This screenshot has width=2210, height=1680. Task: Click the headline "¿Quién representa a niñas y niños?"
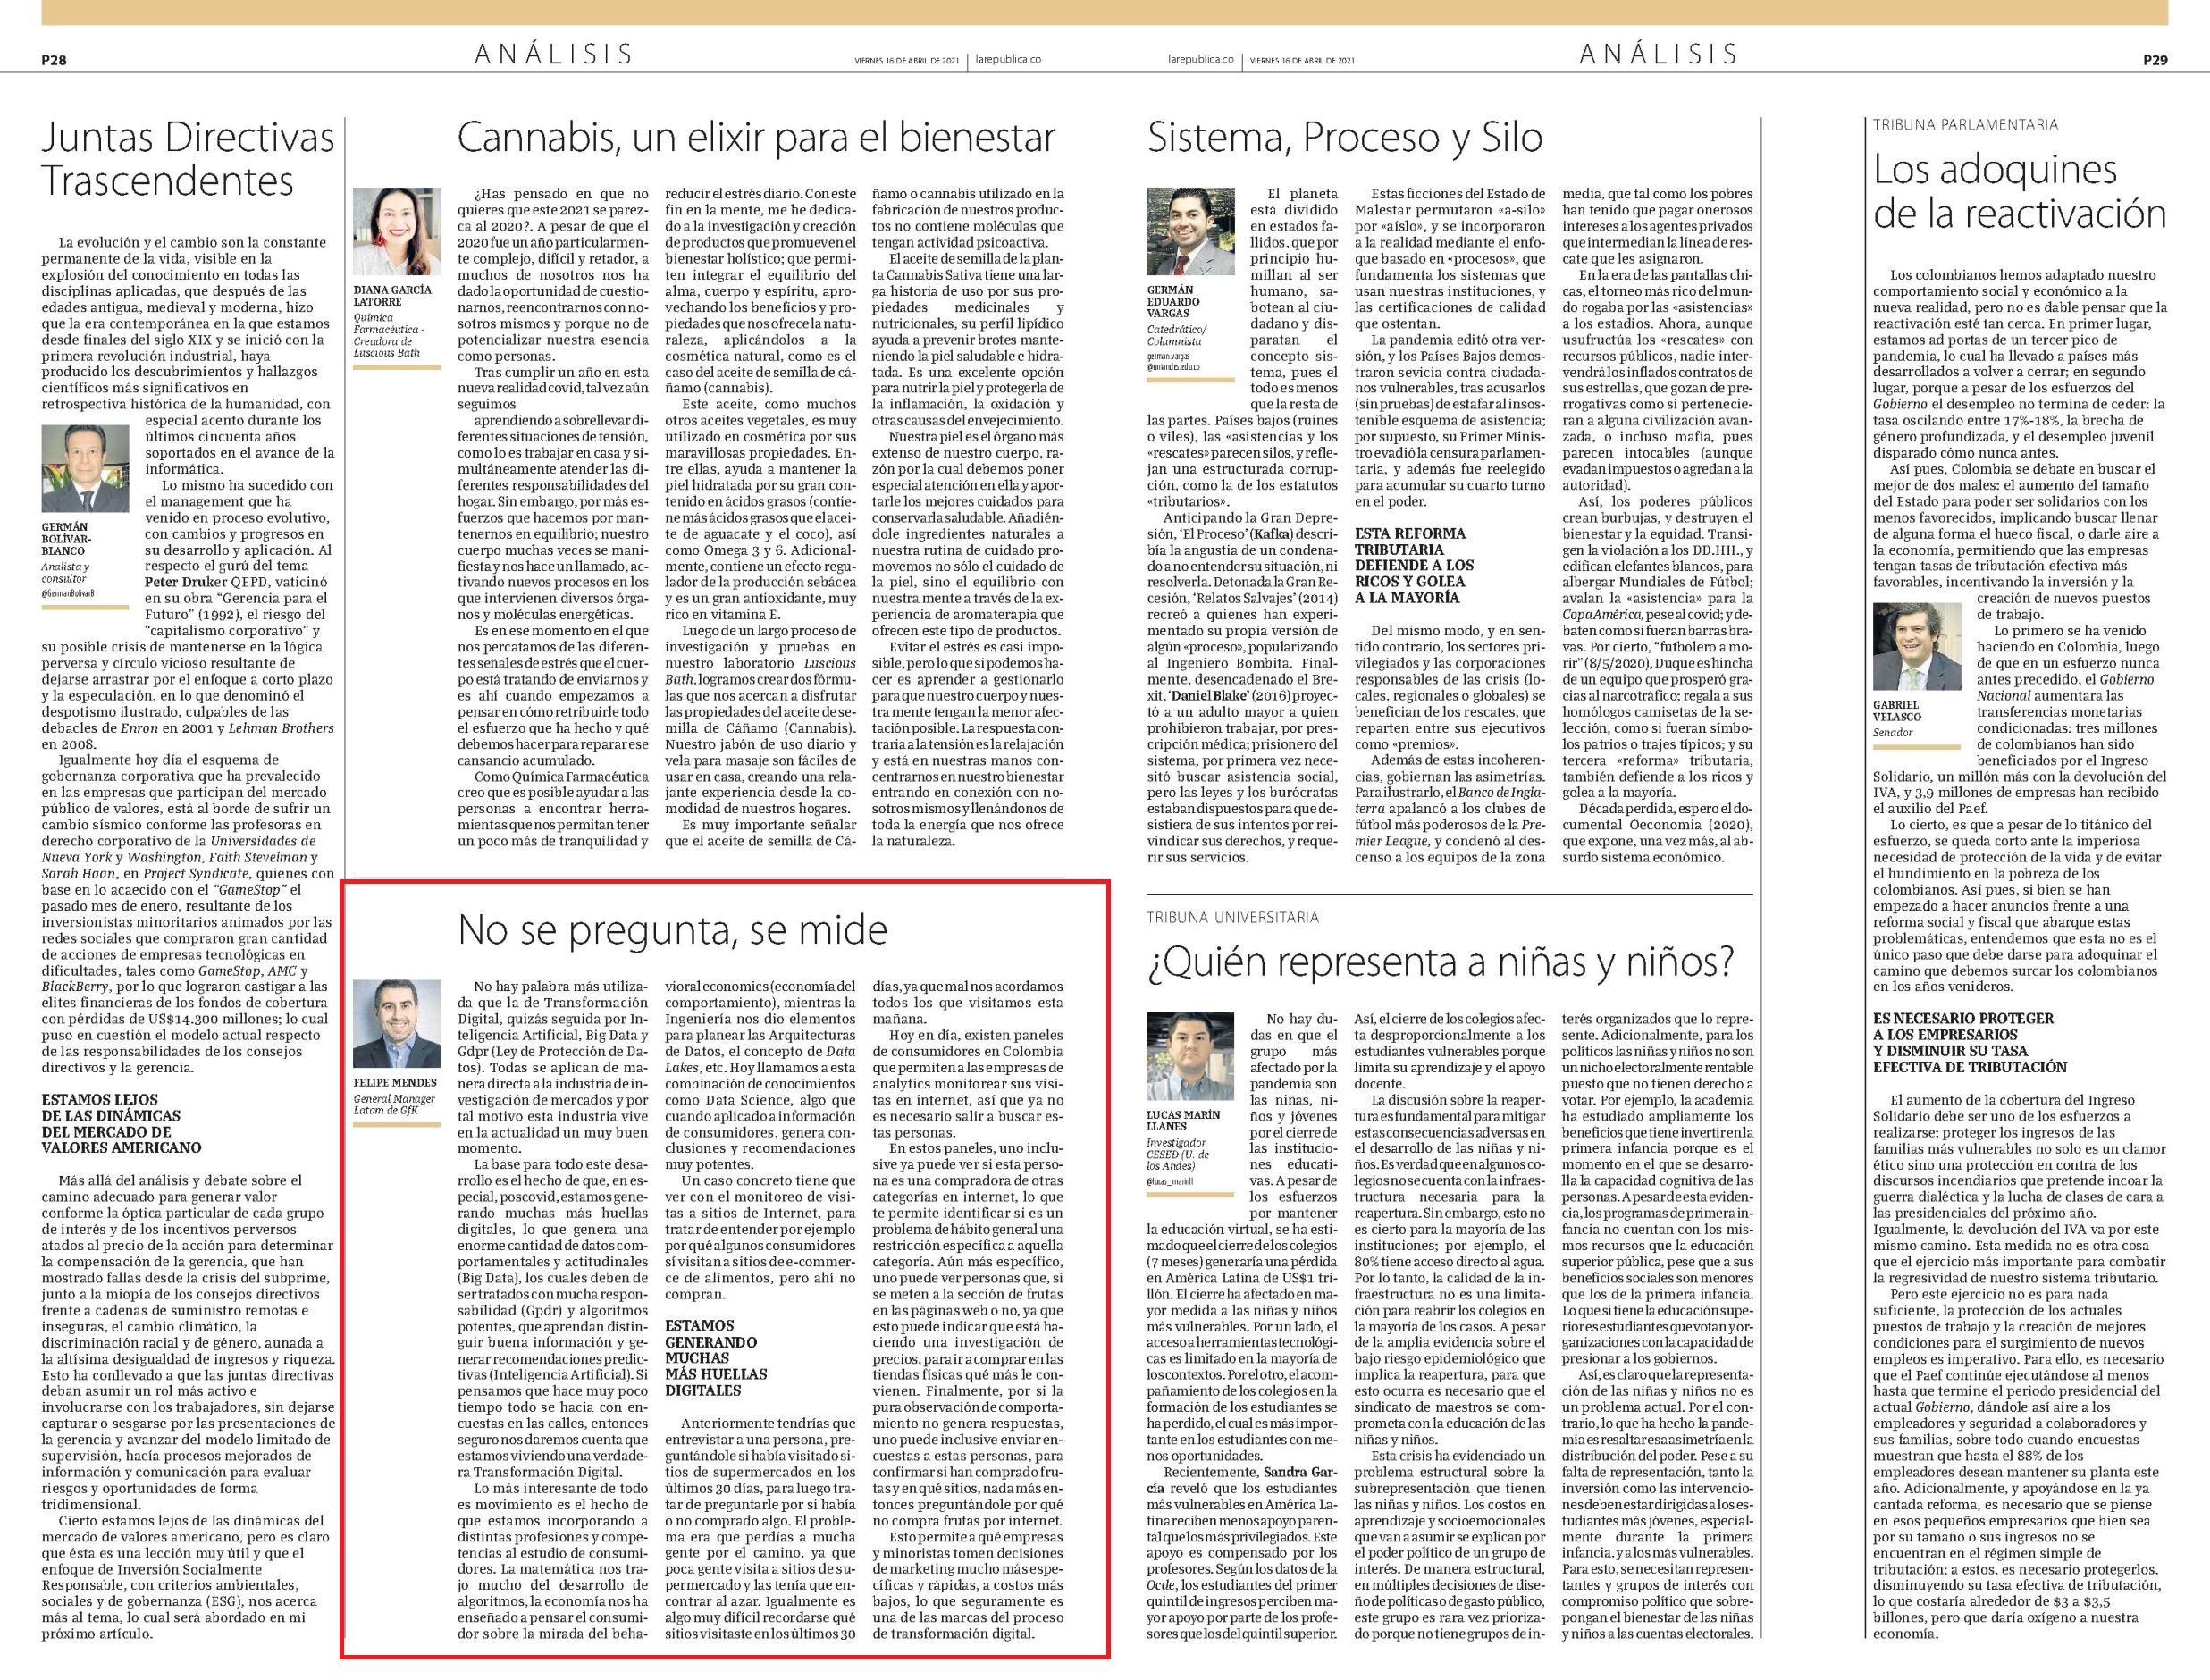[x=1441, y=963]
